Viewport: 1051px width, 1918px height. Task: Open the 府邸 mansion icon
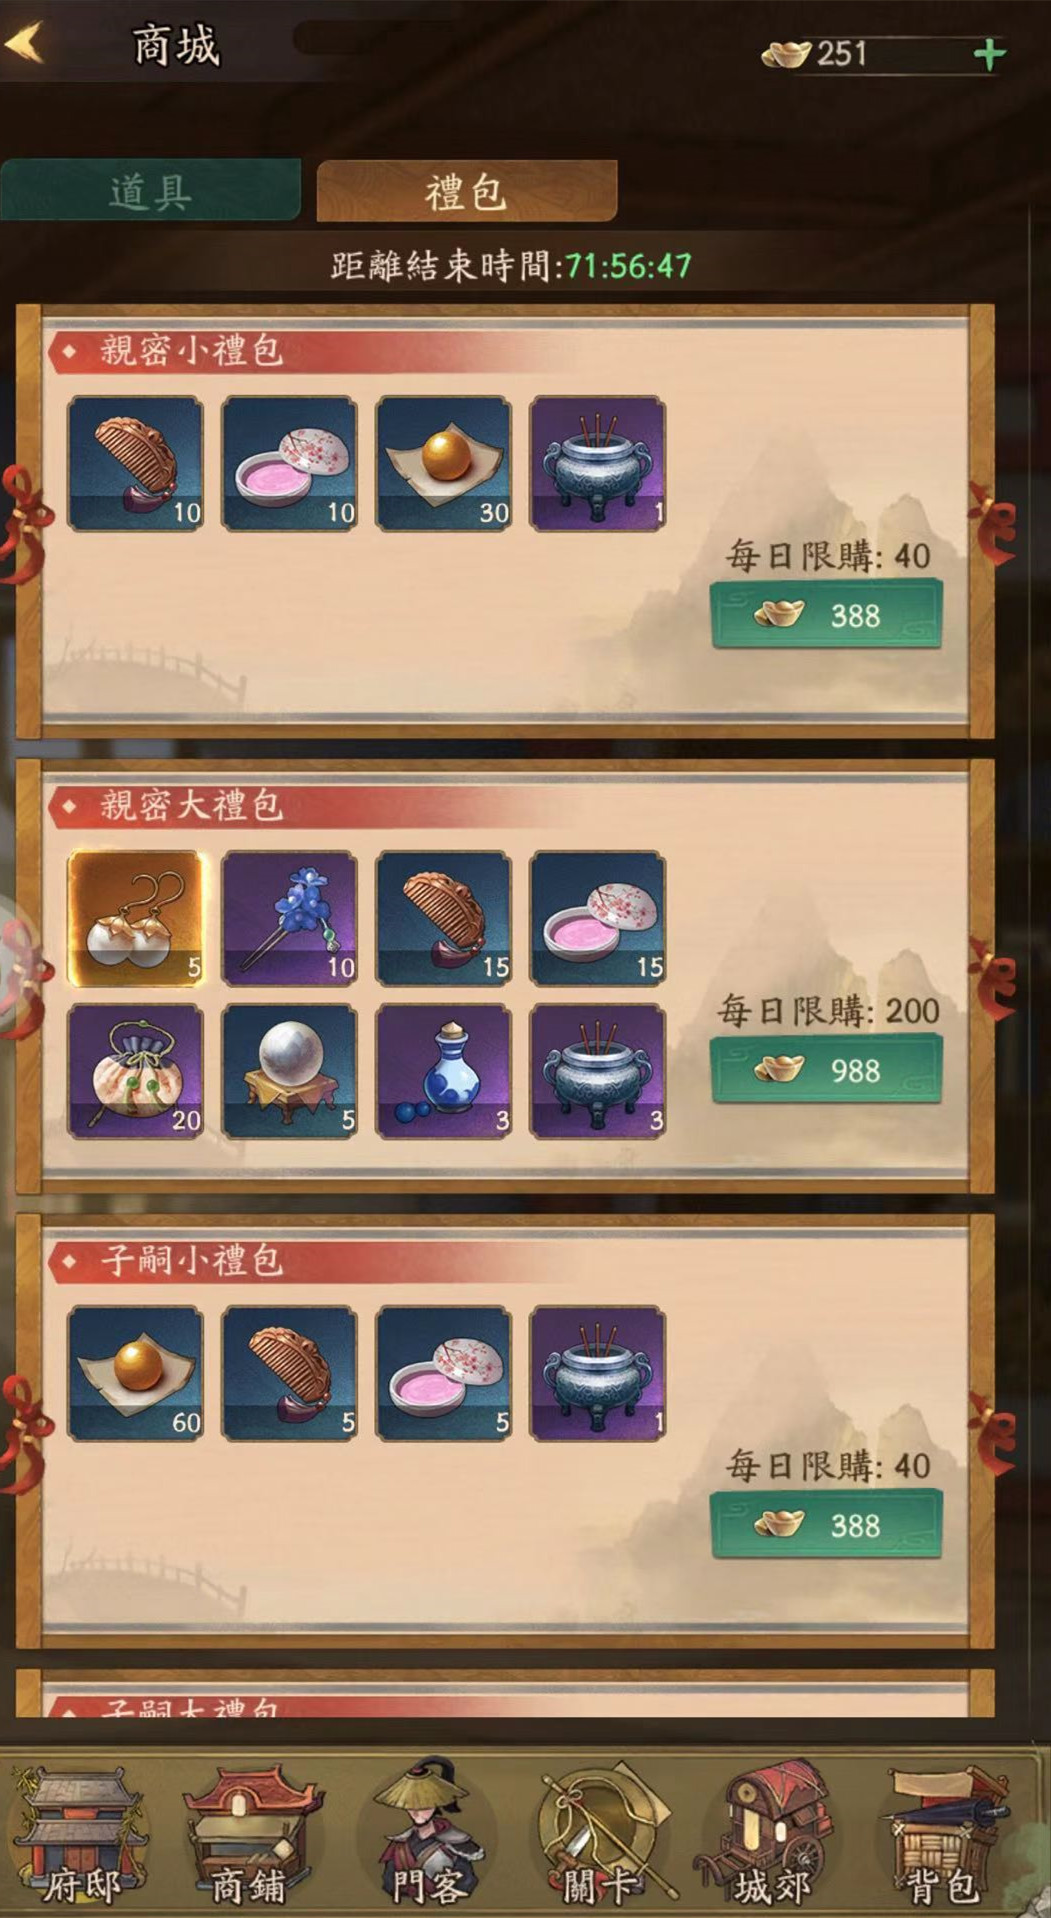(80, 1838)
